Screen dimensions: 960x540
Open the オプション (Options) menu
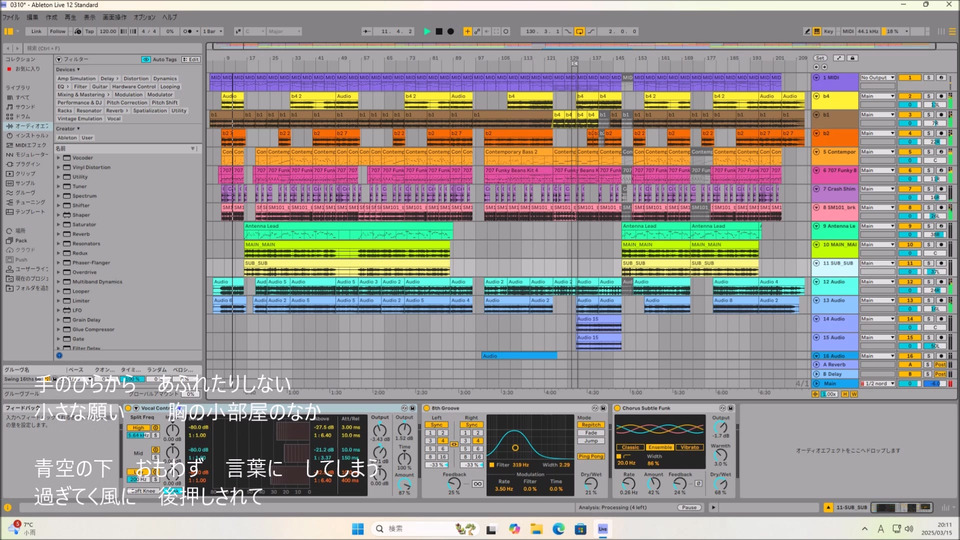coord(144,17)
